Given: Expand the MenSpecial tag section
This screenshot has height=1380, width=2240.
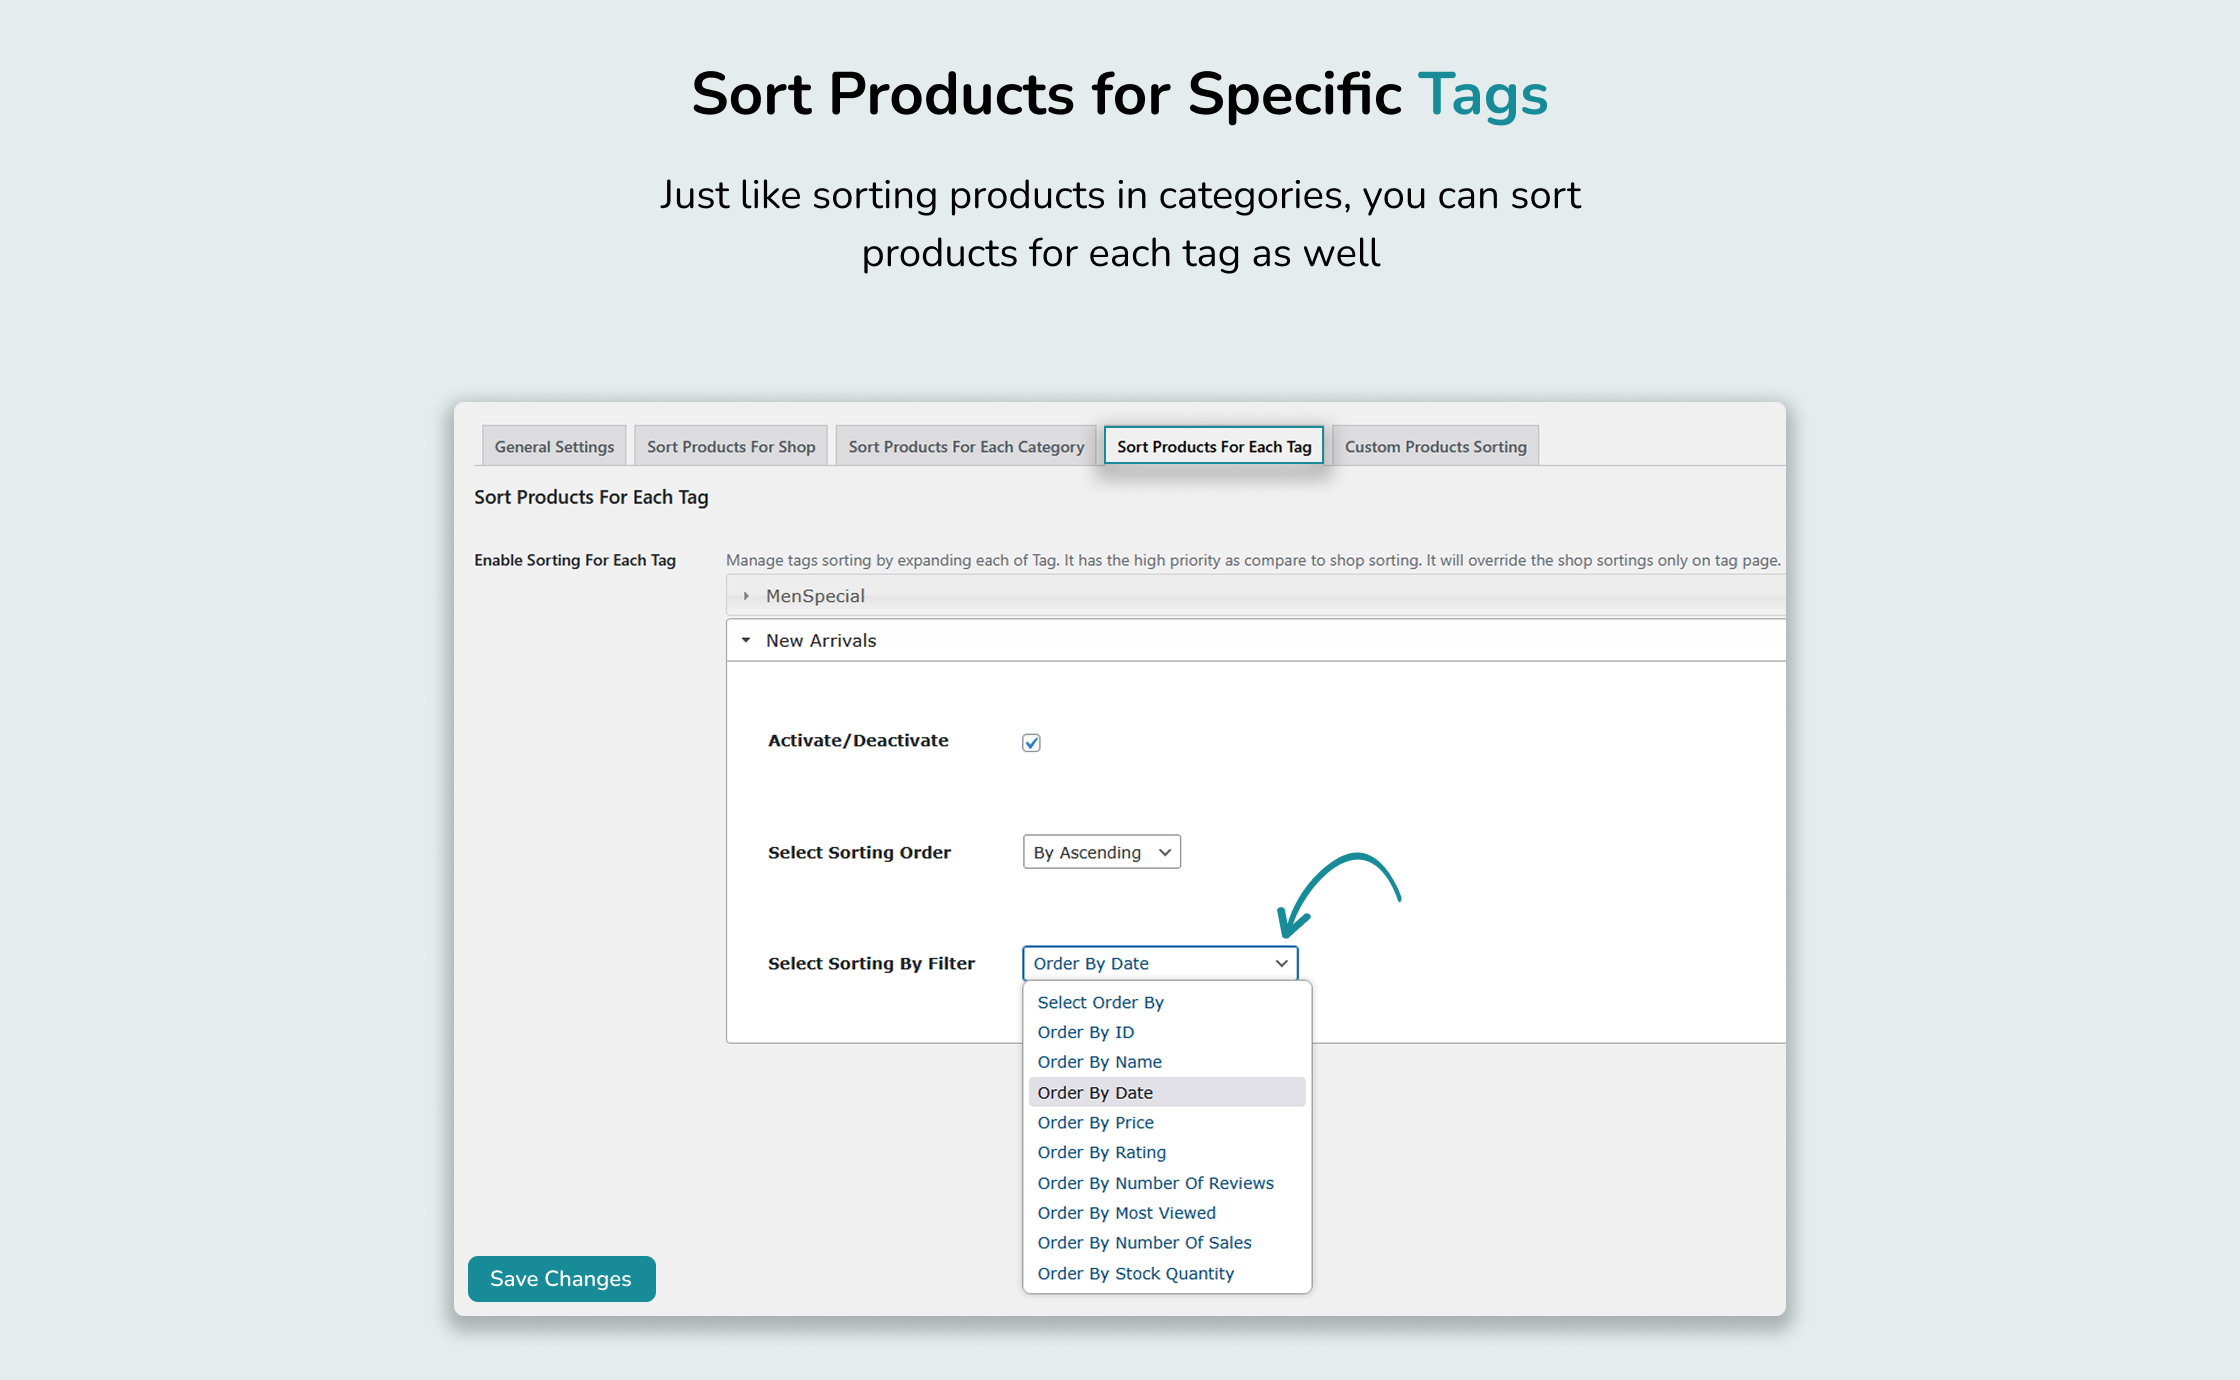Looking at the screenshot, I should point(815,595).
